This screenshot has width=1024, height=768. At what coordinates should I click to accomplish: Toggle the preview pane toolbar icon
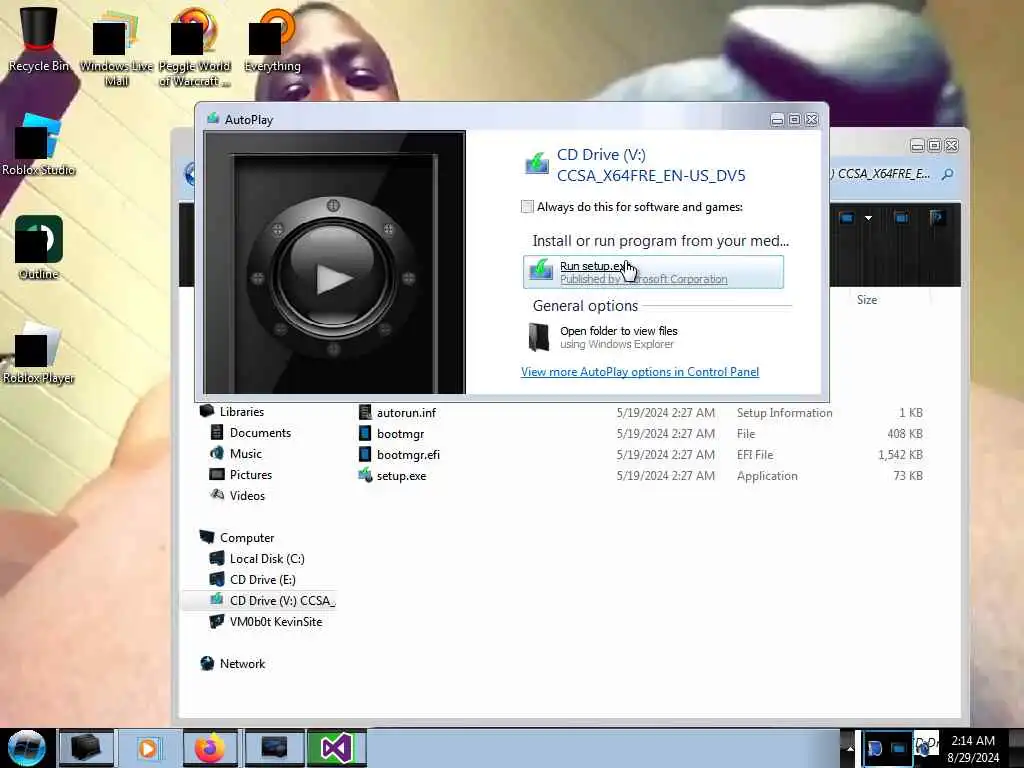point(901,217)
